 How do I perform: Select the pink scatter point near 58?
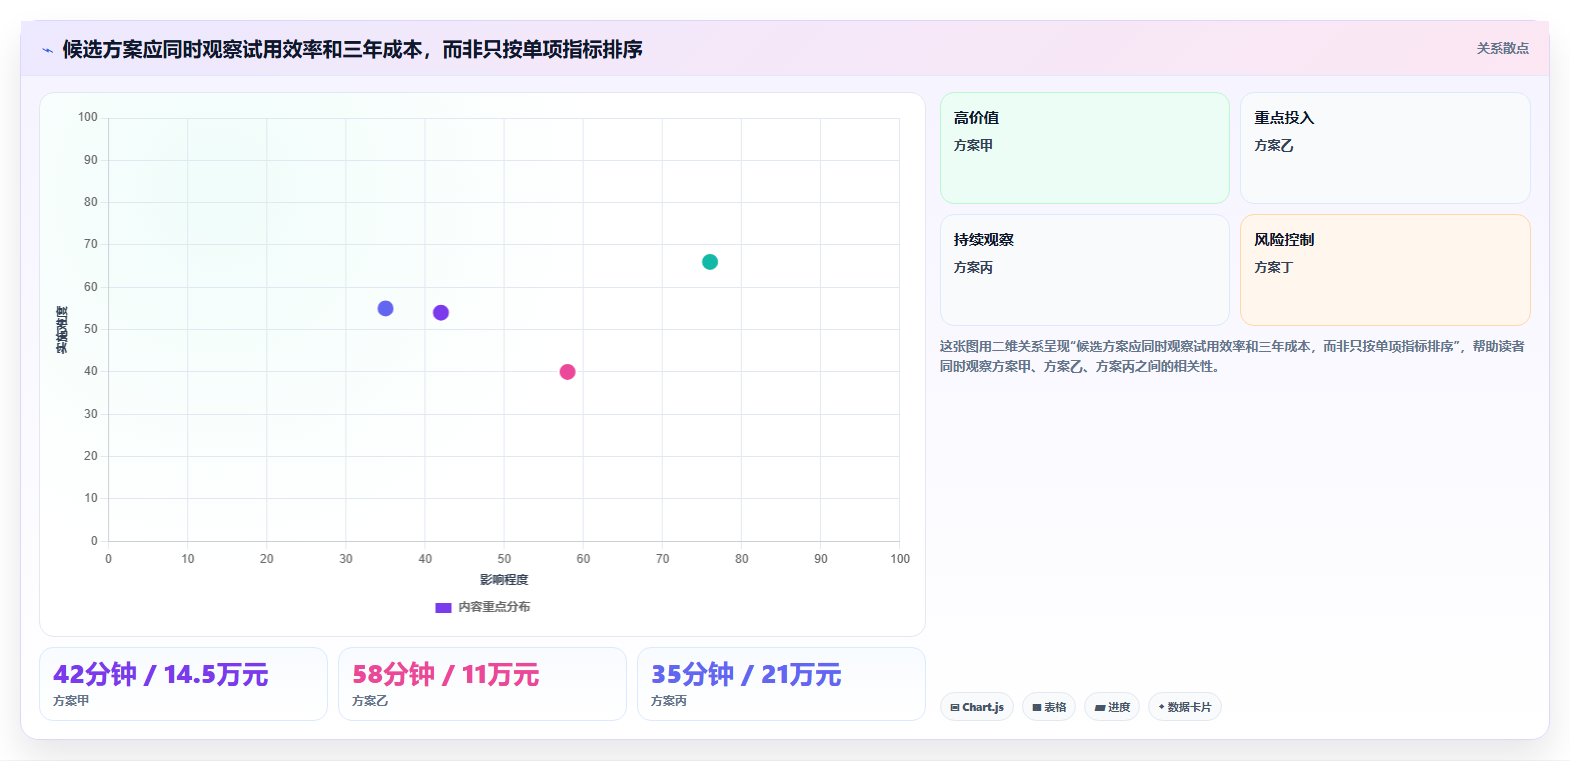coord(567,372)
